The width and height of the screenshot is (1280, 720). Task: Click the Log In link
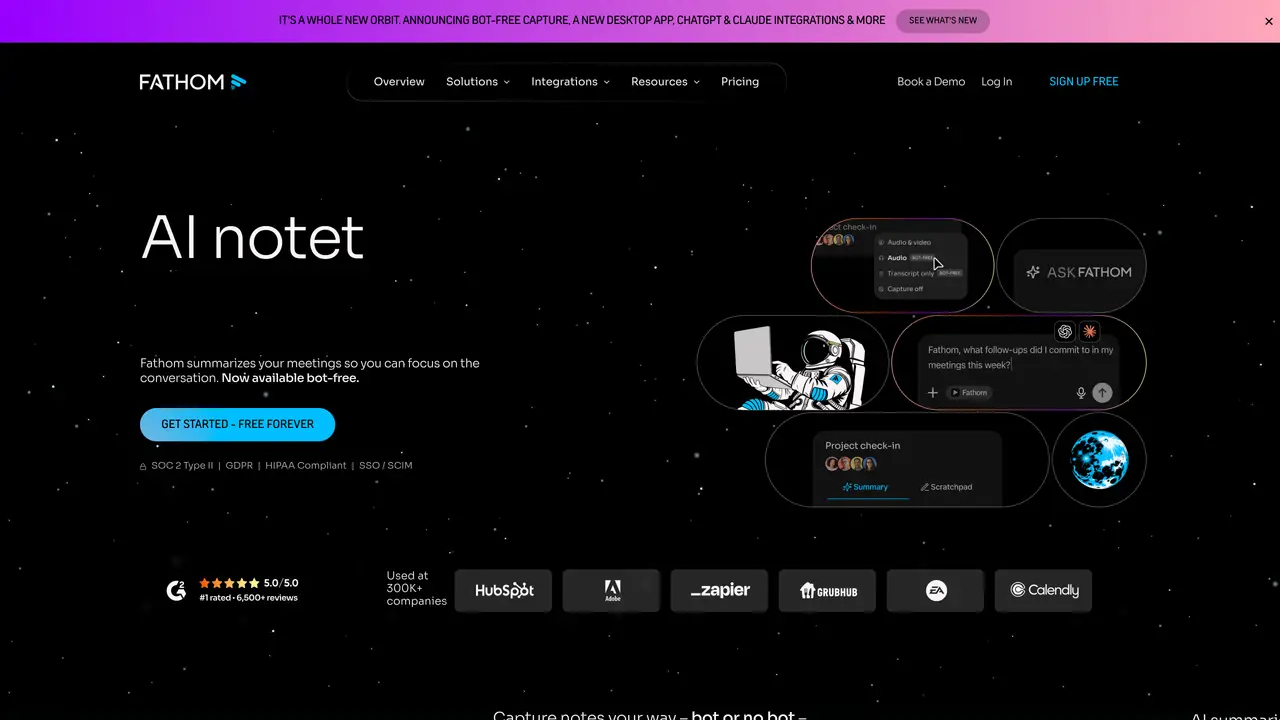[x=996, y=82]
